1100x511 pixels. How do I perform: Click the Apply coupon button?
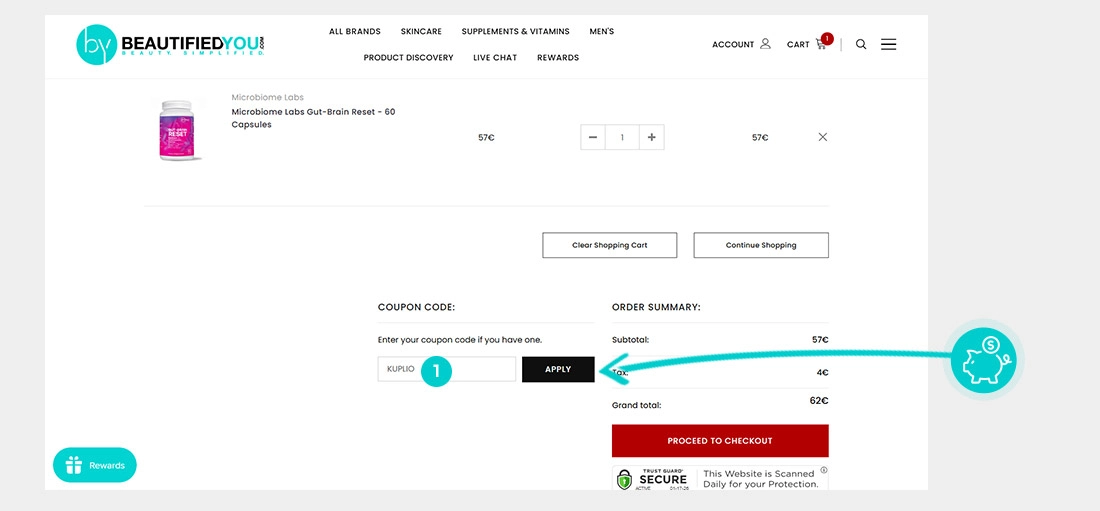[558, 369]
